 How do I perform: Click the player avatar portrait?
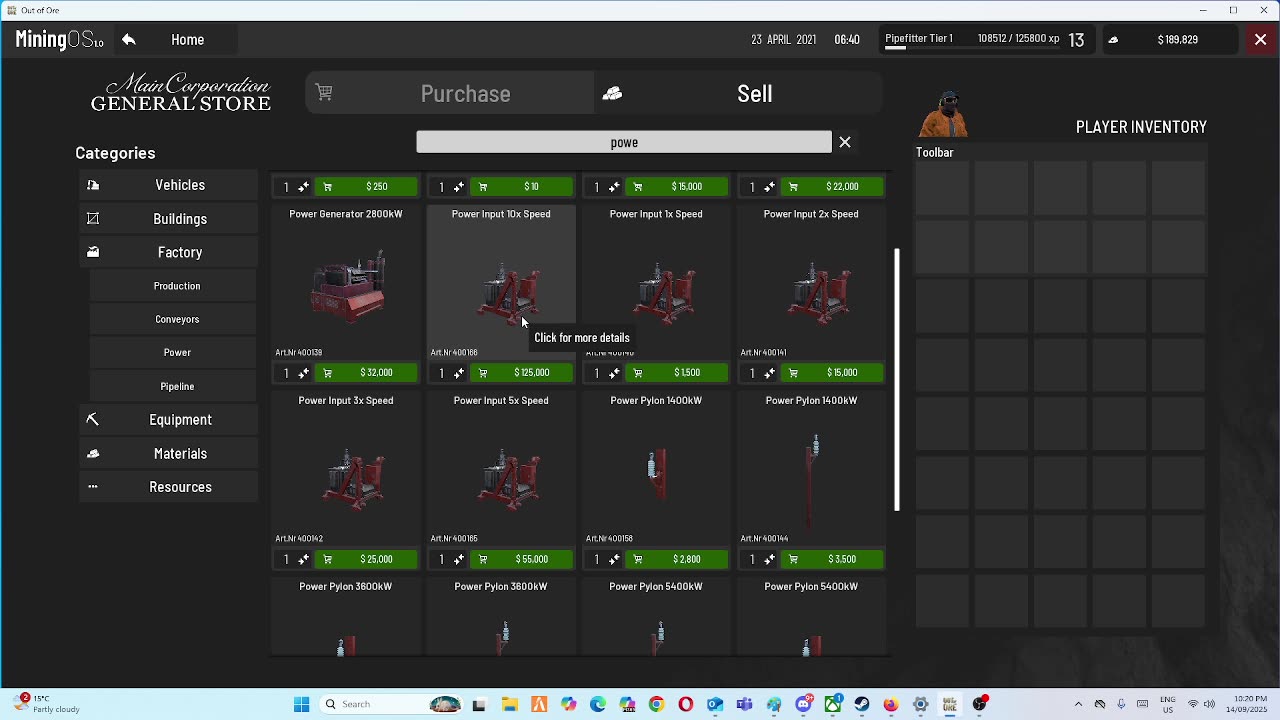[944, 114]
